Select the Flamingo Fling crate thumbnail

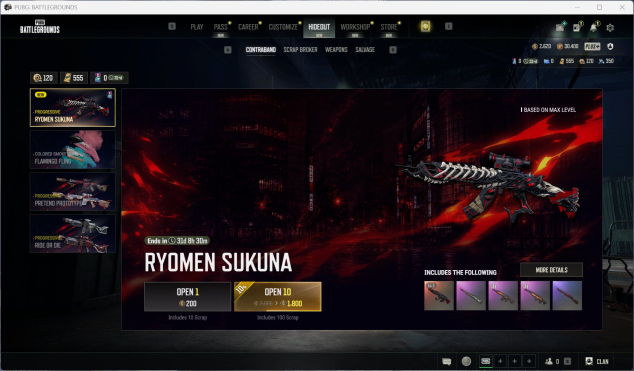[x=73, y=150]
